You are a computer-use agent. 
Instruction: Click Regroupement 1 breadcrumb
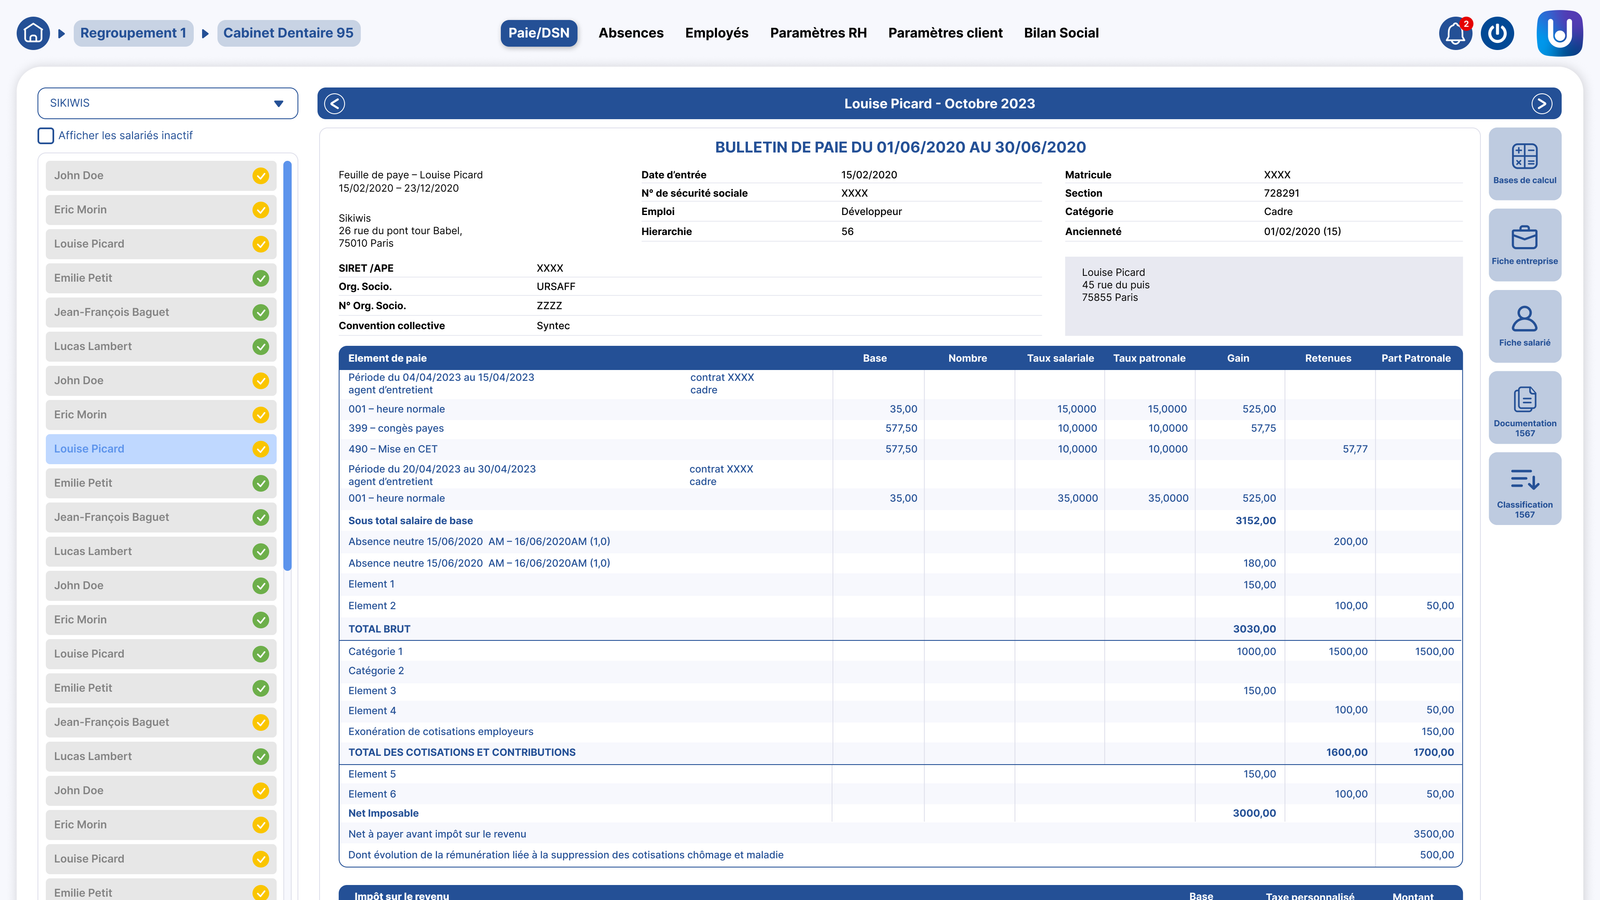[x=133, y=33]
